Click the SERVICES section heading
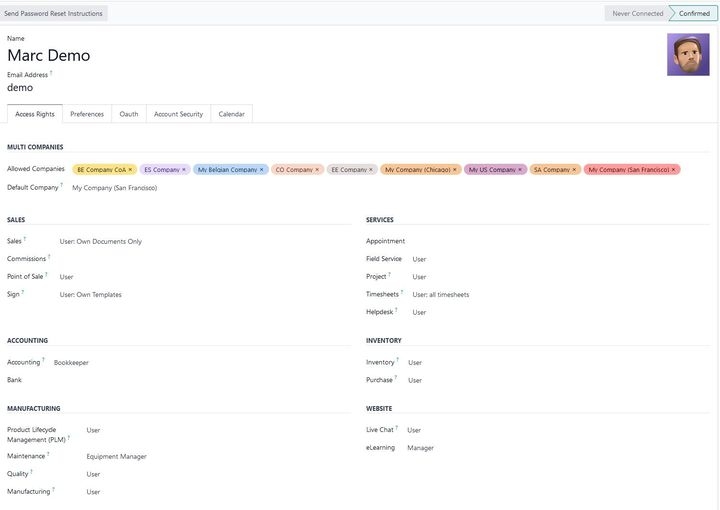This screenshot has height=510, width=720. 380,220
